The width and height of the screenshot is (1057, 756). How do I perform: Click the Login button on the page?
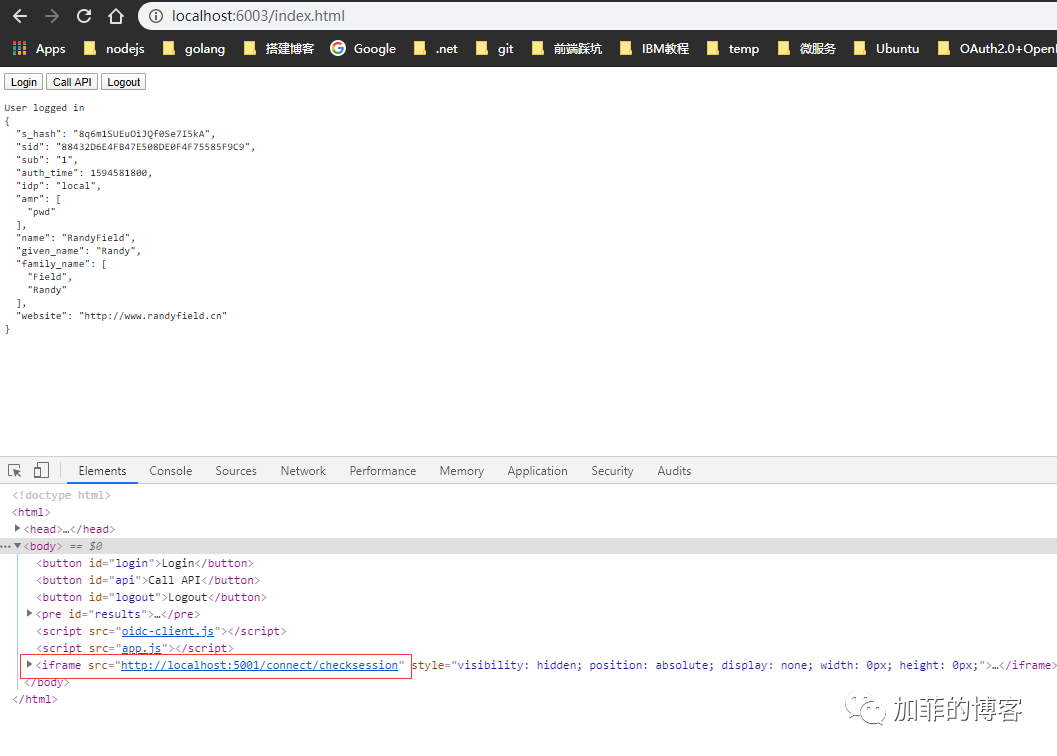point(24,82)
